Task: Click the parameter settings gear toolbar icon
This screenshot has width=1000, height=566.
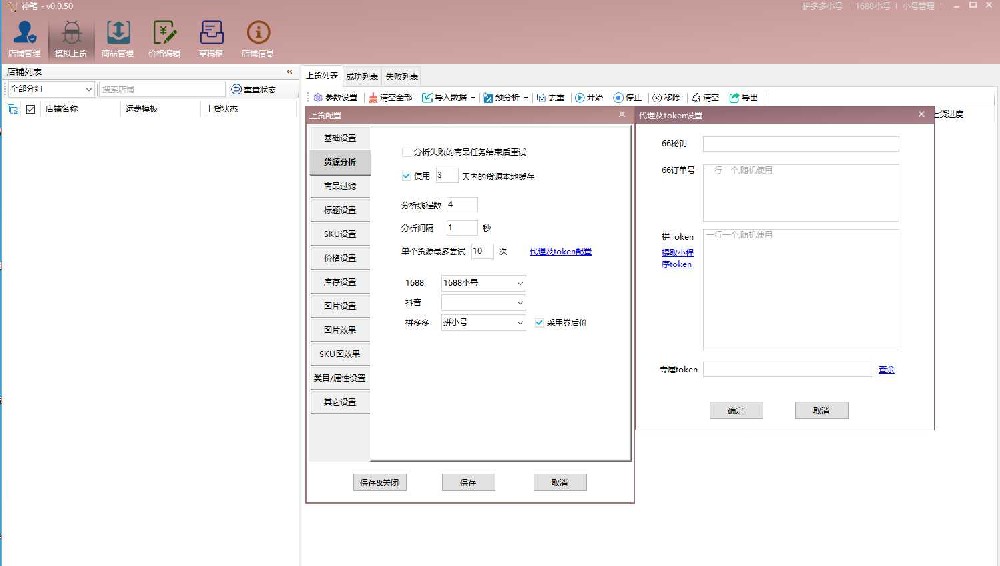Action: tap(318, 98)
